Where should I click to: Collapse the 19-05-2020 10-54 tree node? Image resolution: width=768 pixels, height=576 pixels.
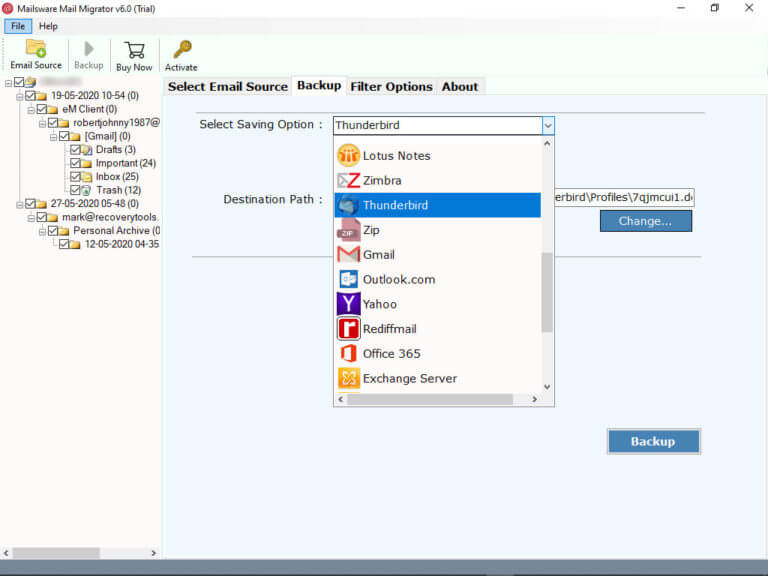coord(20,97)
